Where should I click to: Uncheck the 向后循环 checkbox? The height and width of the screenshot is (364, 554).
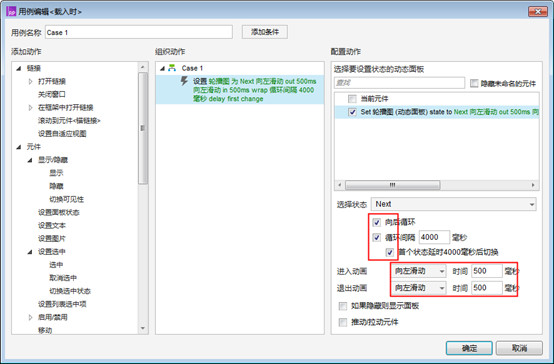377,222
